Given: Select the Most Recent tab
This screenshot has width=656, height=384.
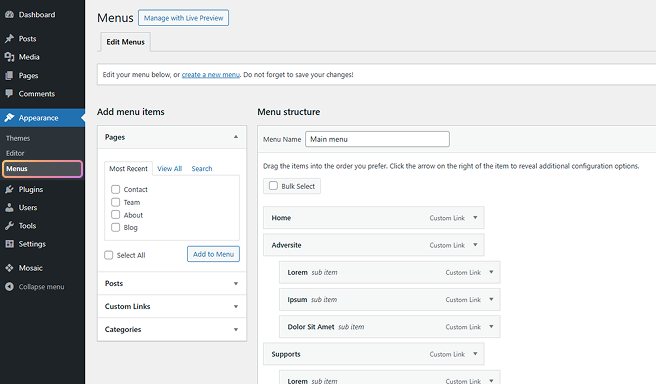Looking at the screenshot, I should [x=128, y=169].
